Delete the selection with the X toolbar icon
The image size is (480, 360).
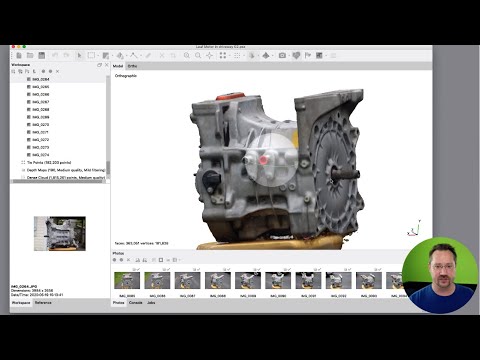pos(162,55)
